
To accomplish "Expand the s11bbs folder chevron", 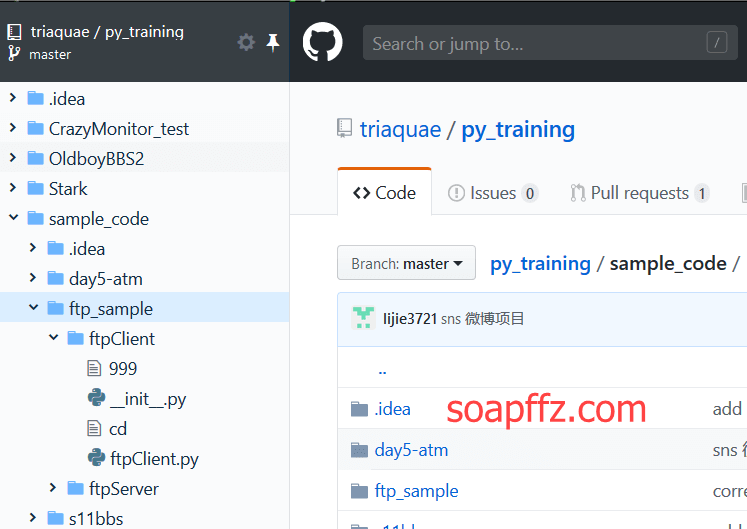I will click(33, 518).
